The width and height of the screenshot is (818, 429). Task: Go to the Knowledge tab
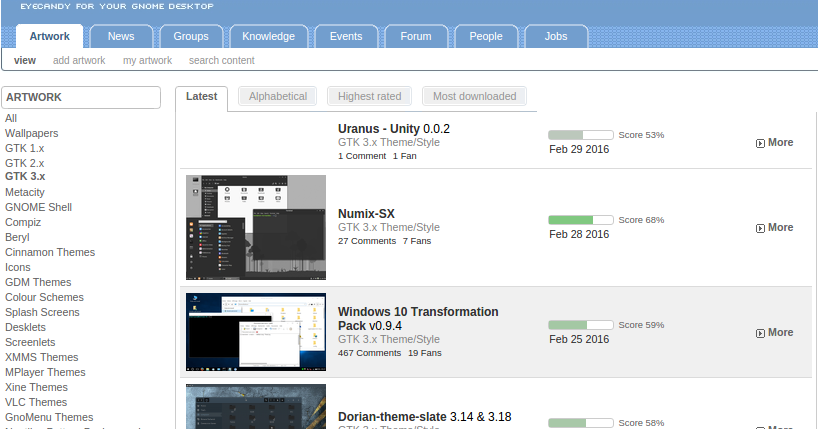268,37
